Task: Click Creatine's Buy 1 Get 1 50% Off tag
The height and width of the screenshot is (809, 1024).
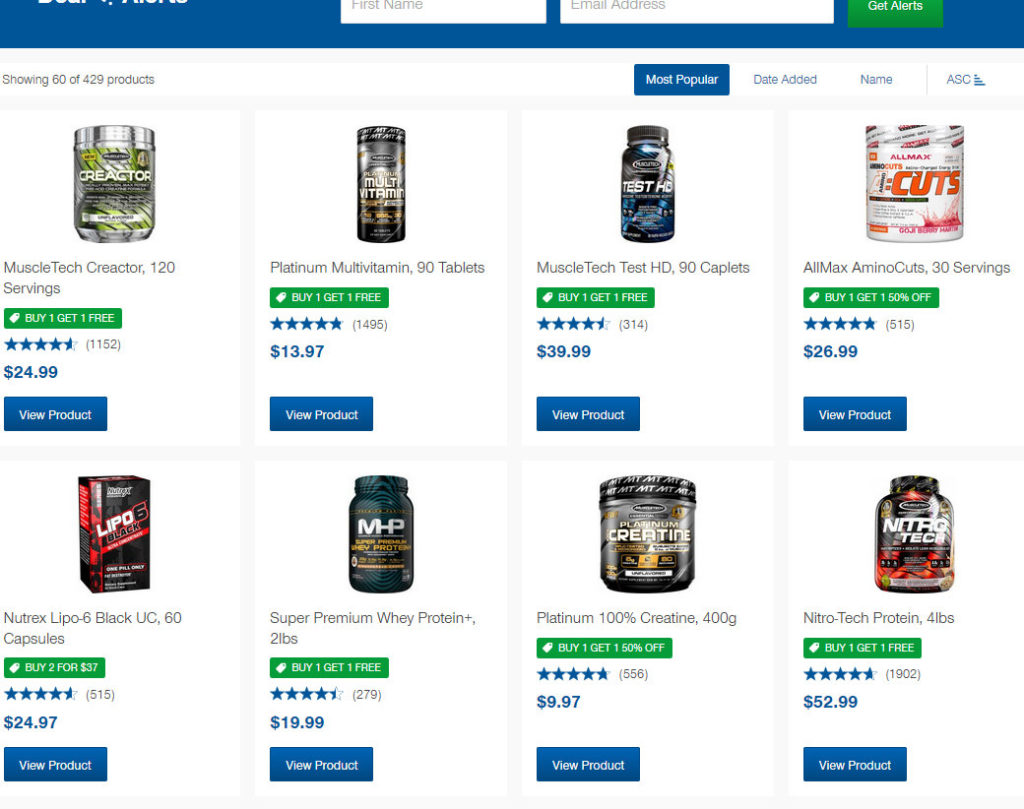Action: click(x=604, y=648)
